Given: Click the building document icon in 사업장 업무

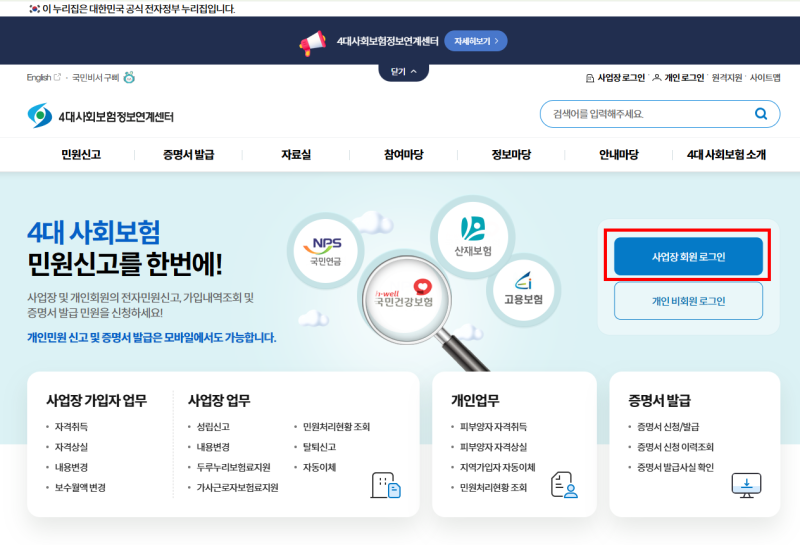Looking at the screenshot, I should (x=386, y=485).
